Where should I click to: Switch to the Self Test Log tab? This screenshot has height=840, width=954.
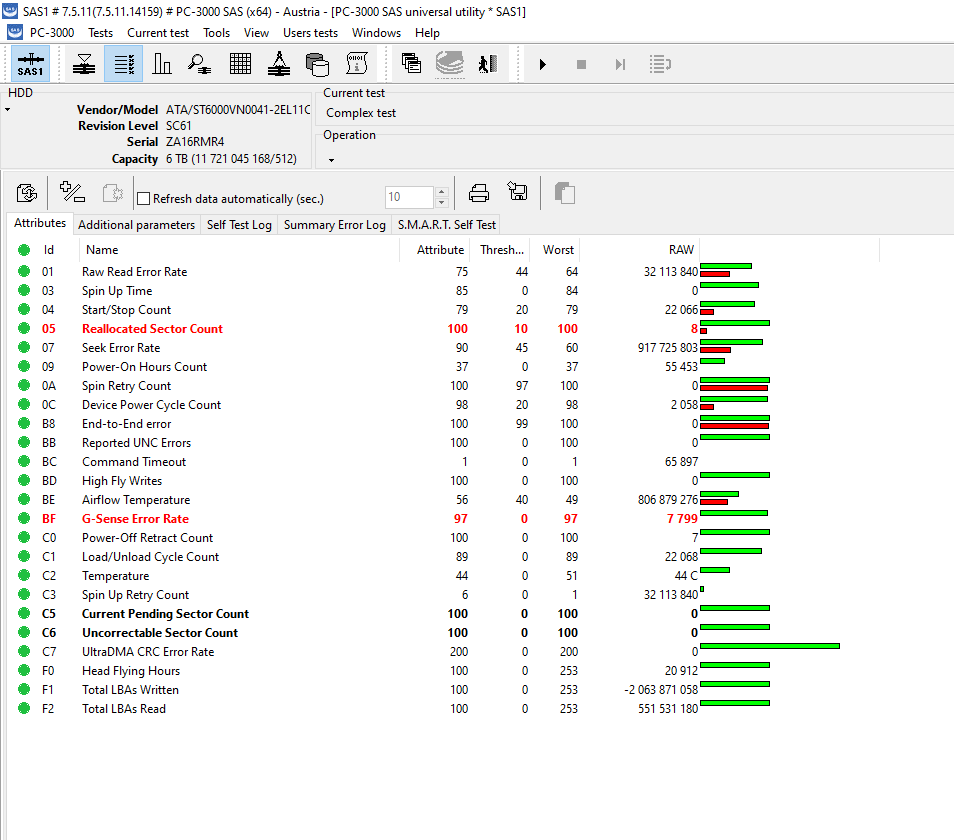(x=239, y=225)
